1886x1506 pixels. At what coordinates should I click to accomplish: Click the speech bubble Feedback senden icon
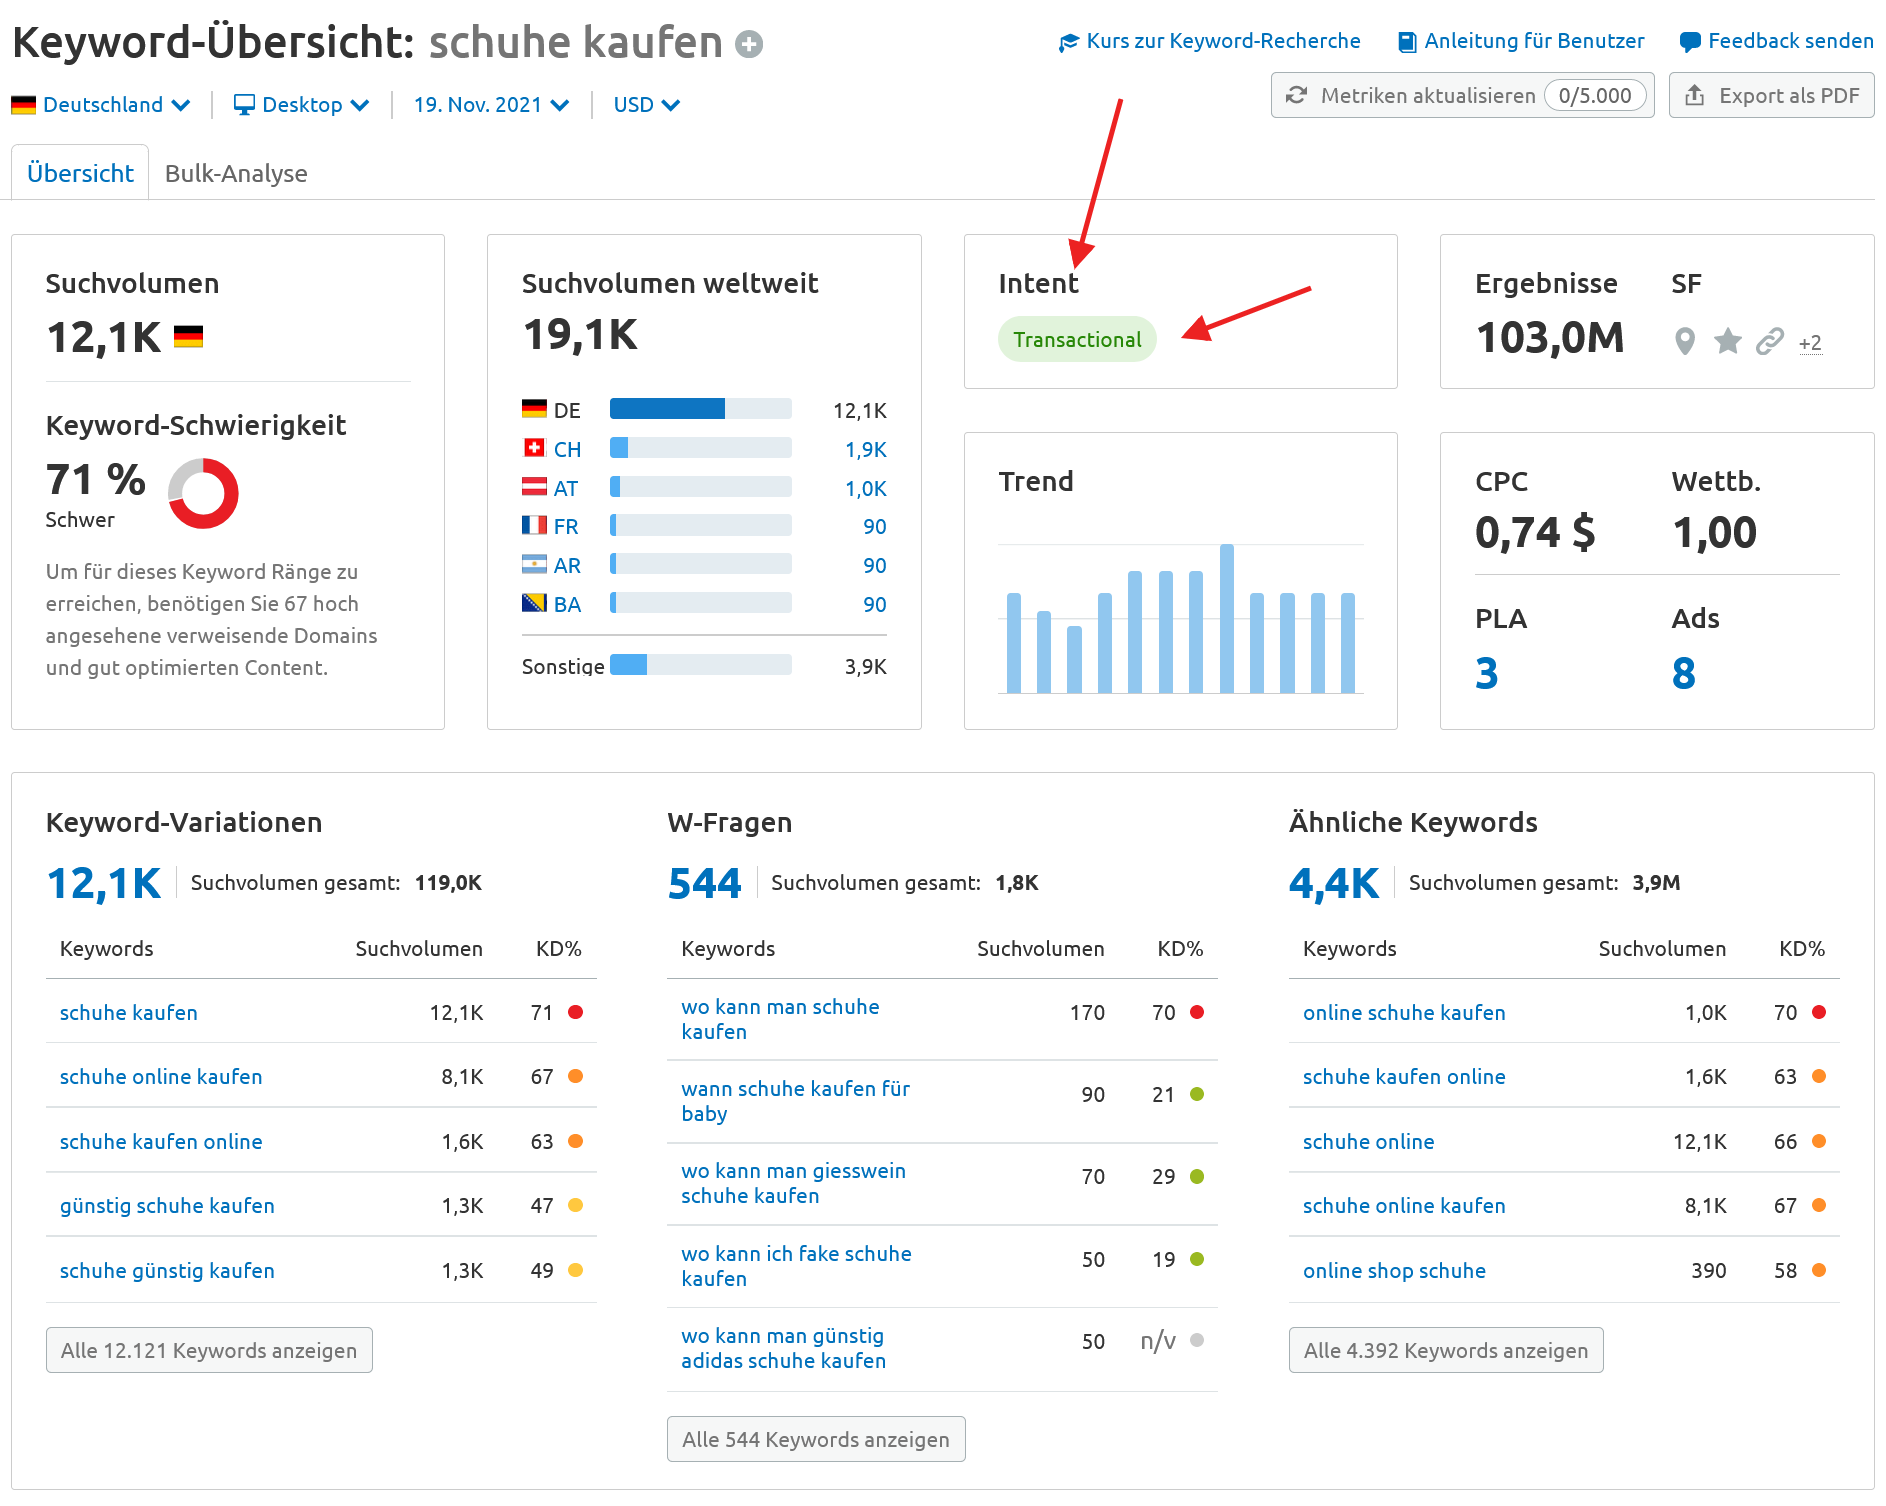click(1690, 42)
